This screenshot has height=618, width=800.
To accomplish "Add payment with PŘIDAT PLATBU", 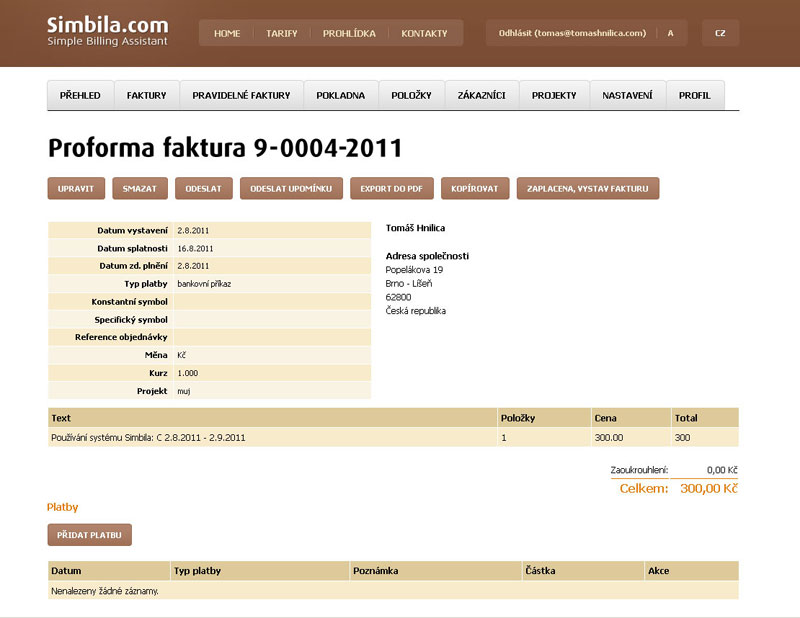I will tap(89, 535).
